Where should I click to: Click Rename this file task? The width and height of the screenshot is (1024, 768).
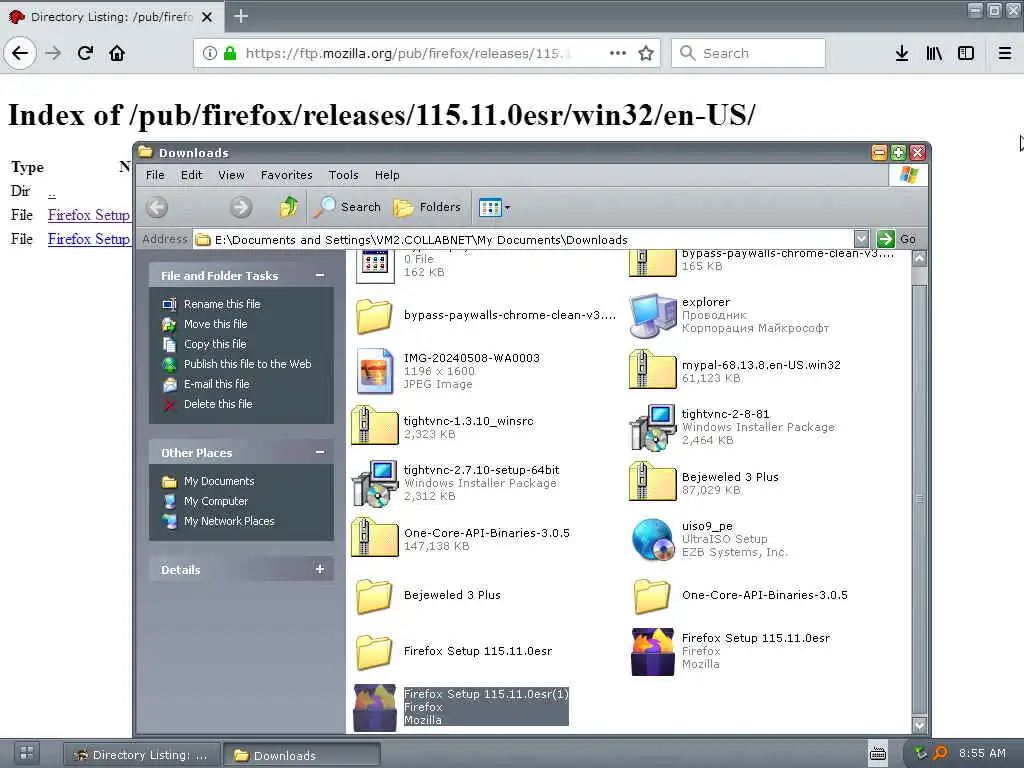point(221,304)
